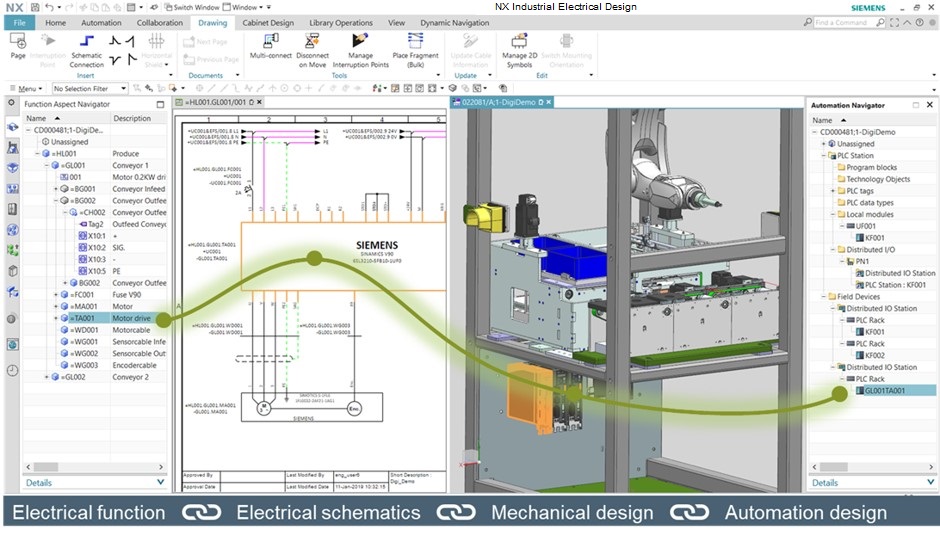Click Place Fragment (Bulk) icon
This screenshot has height=536, width=940.
[x=414, y=48]
